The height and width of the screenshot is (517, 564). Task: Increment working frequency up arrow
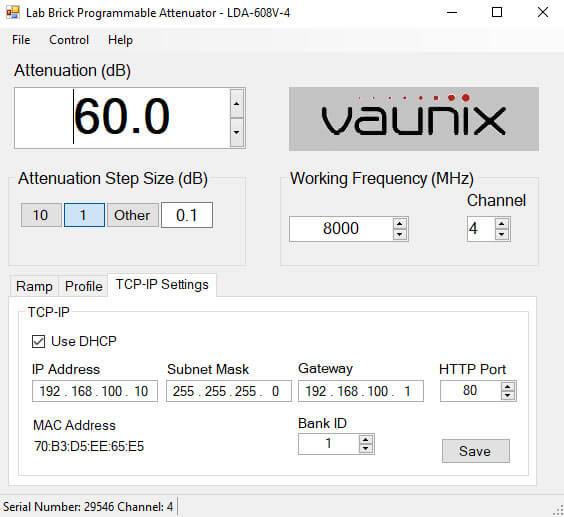pos(400,224)
